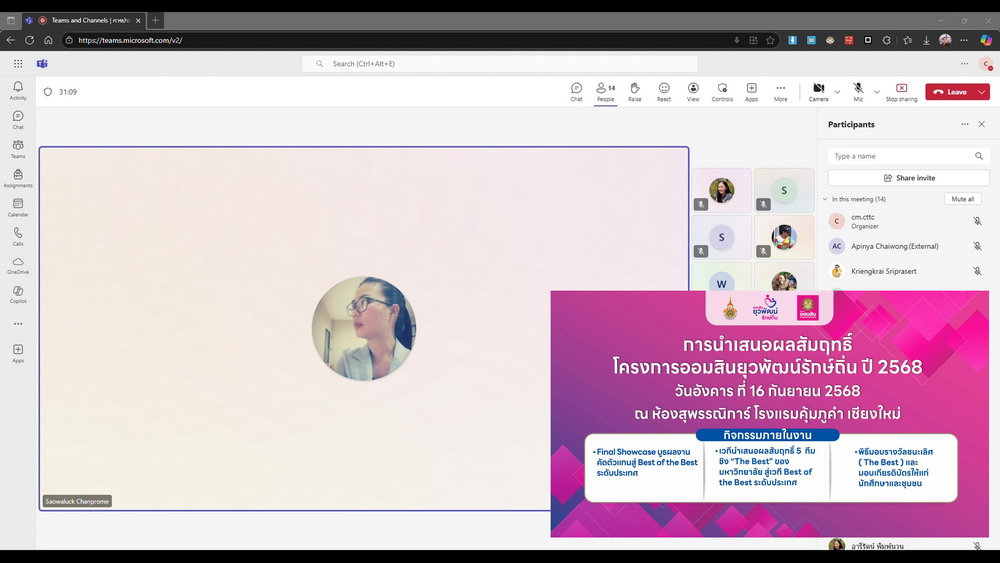
Task: Open browser downloads icon
Action: (926, 40)
